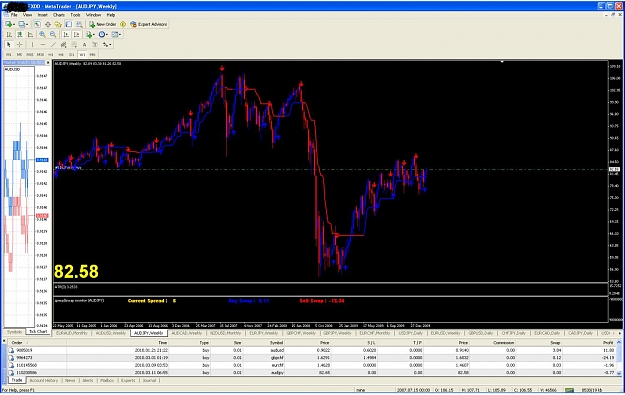Open the File menu
This screenshot has width=625, height=395.
click(14, 15)
